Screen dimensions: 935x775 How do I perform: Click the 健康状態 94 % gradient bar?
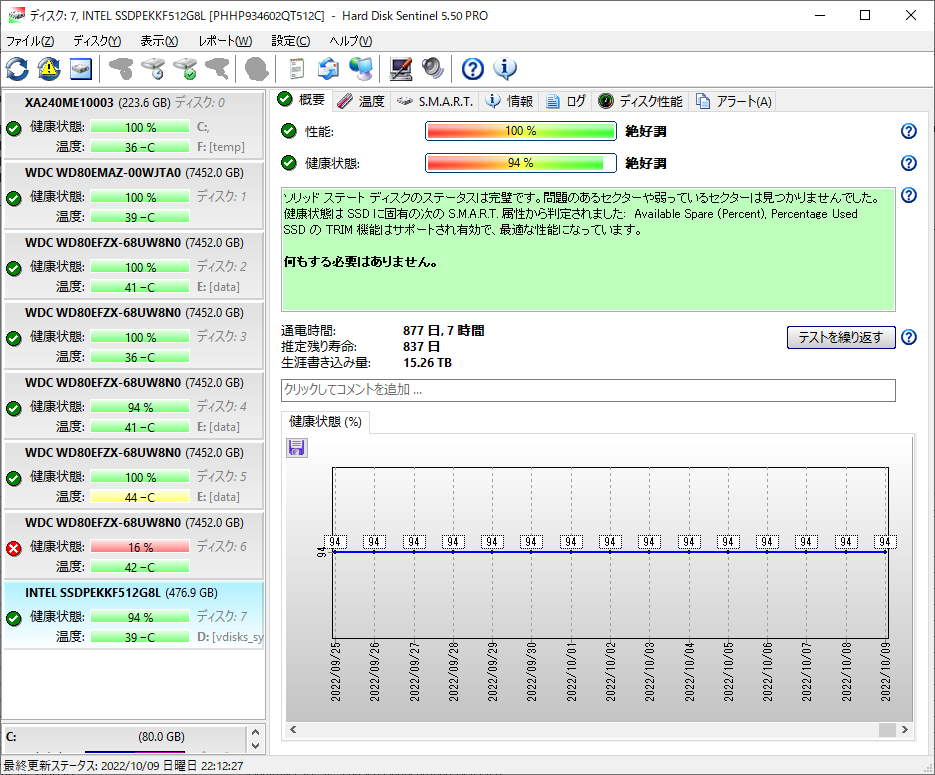pos(521,163)
